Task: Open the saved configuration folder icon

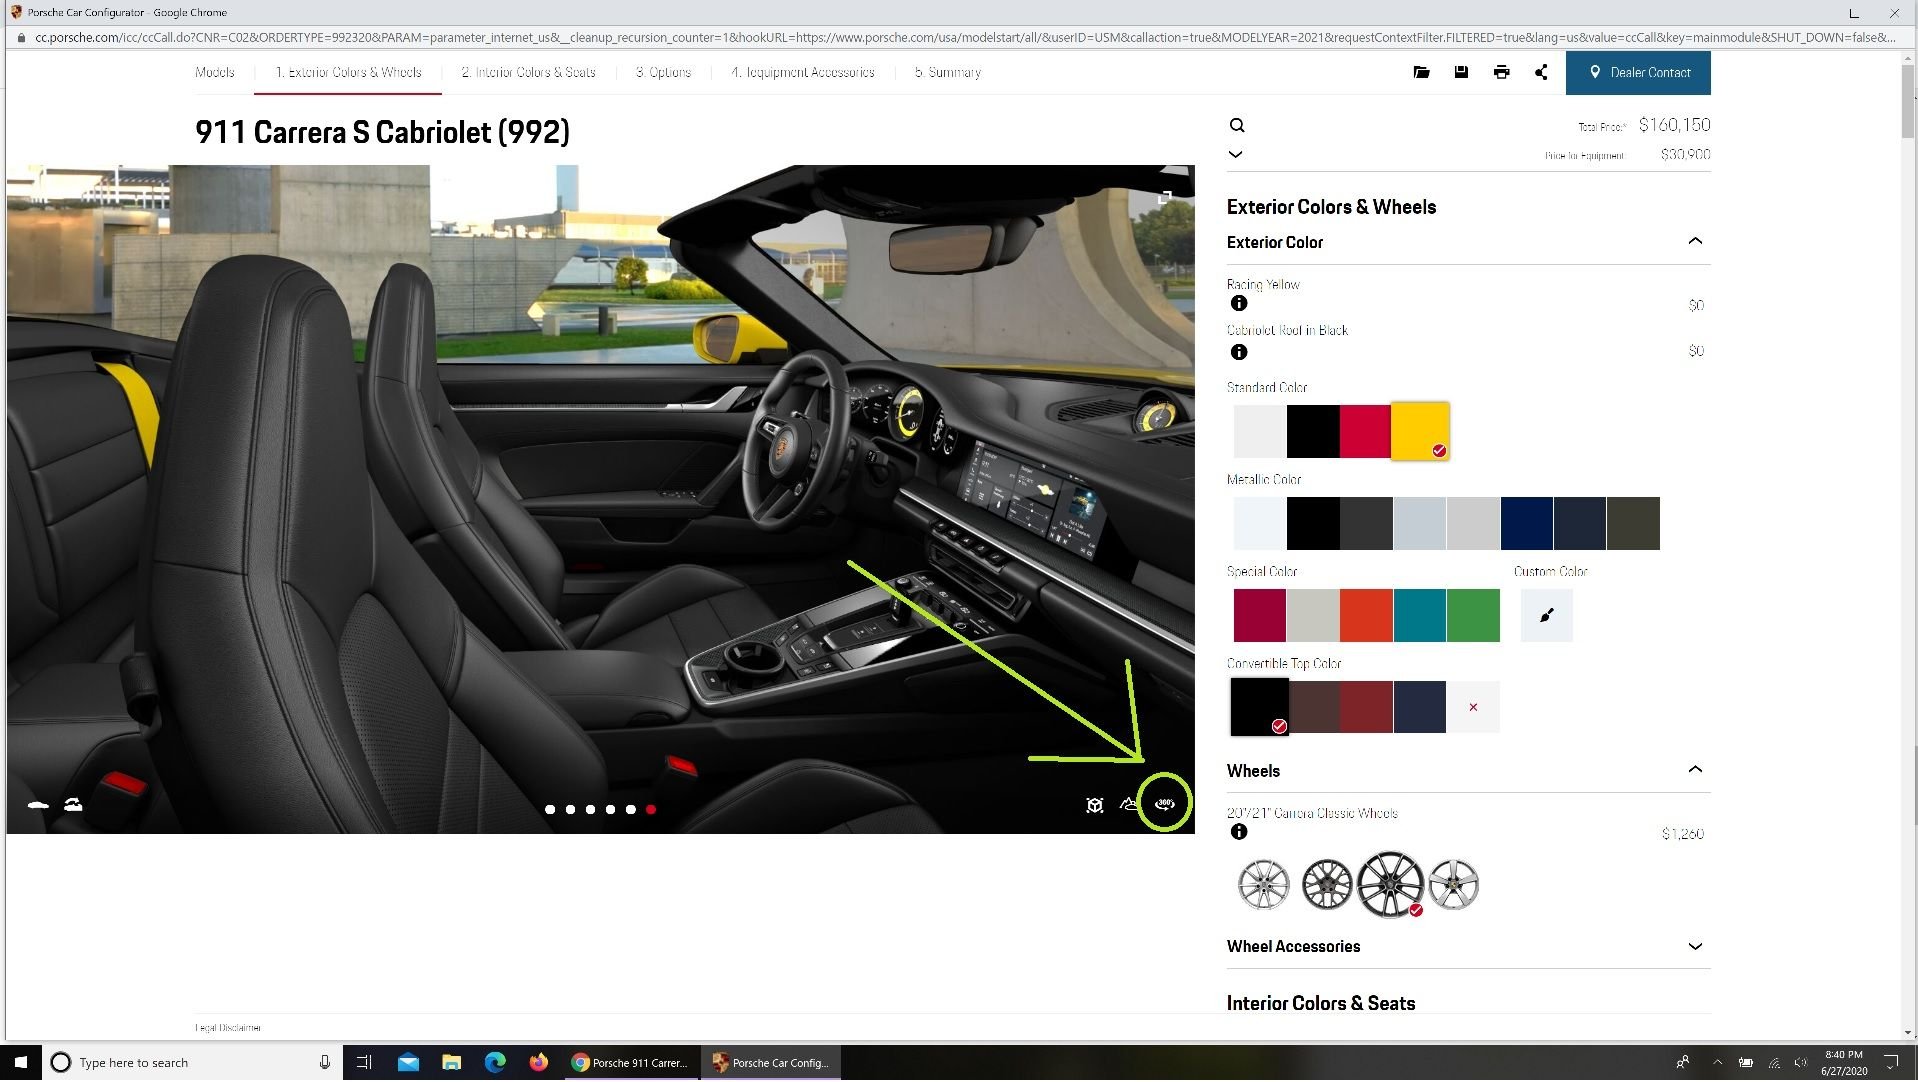Action: (x=1421, y=72)
